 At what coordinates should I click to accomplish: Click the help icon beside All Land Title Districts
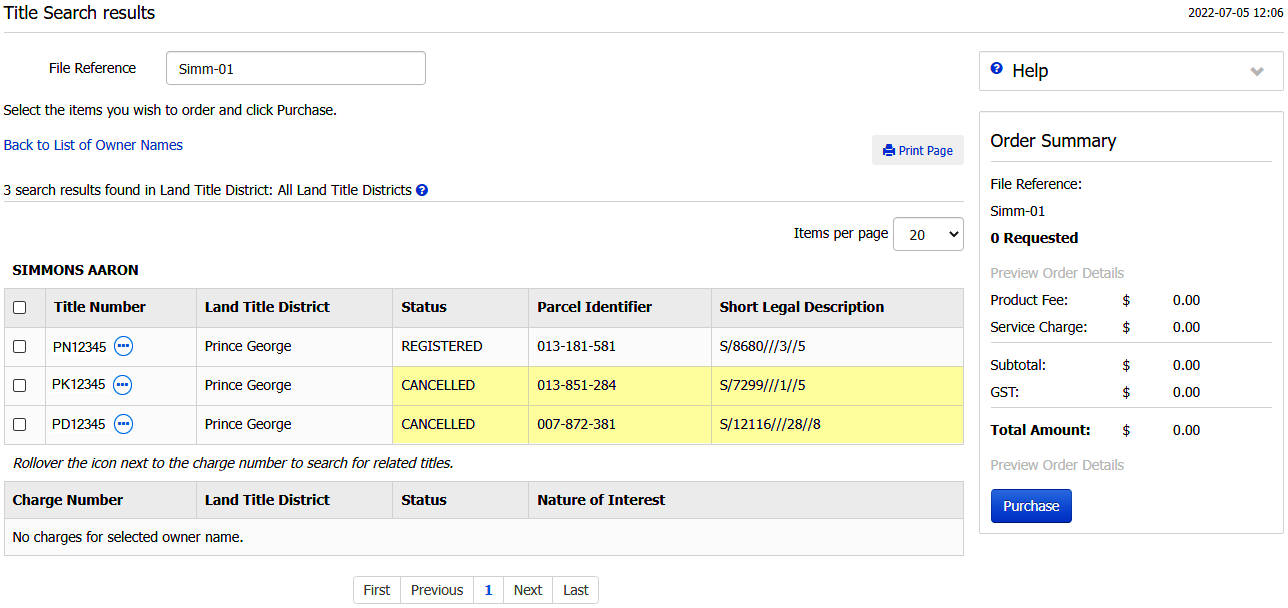[x=422, y=190]
